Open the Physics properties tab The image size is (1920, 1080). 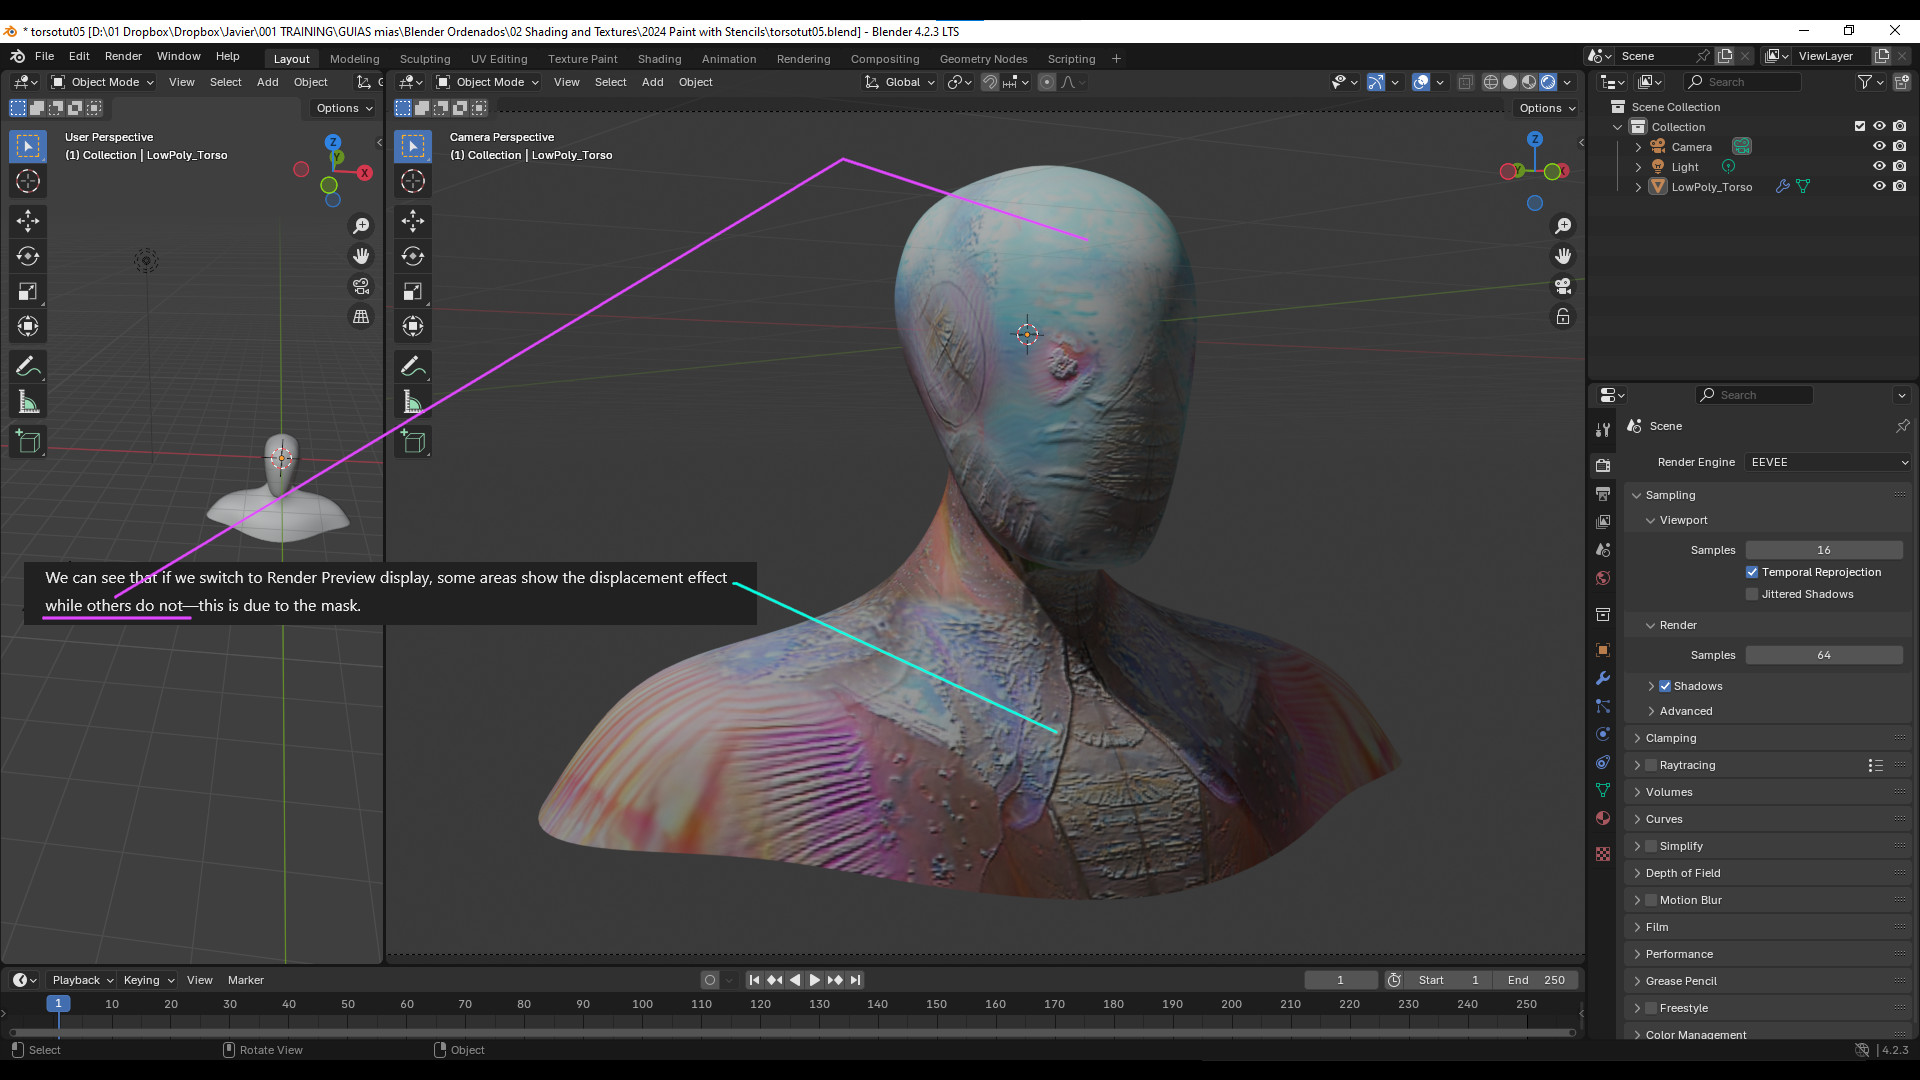pos(1603,734)
